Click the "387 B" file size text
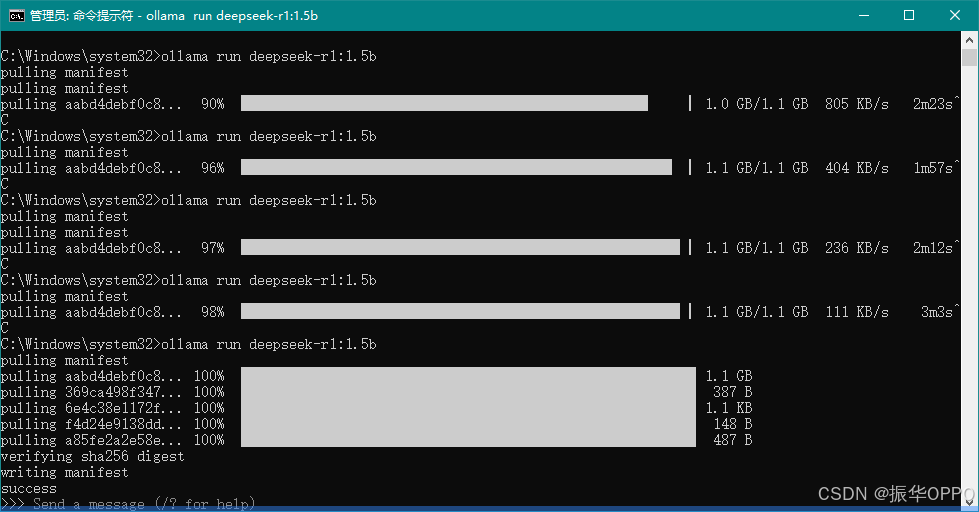 732,392
